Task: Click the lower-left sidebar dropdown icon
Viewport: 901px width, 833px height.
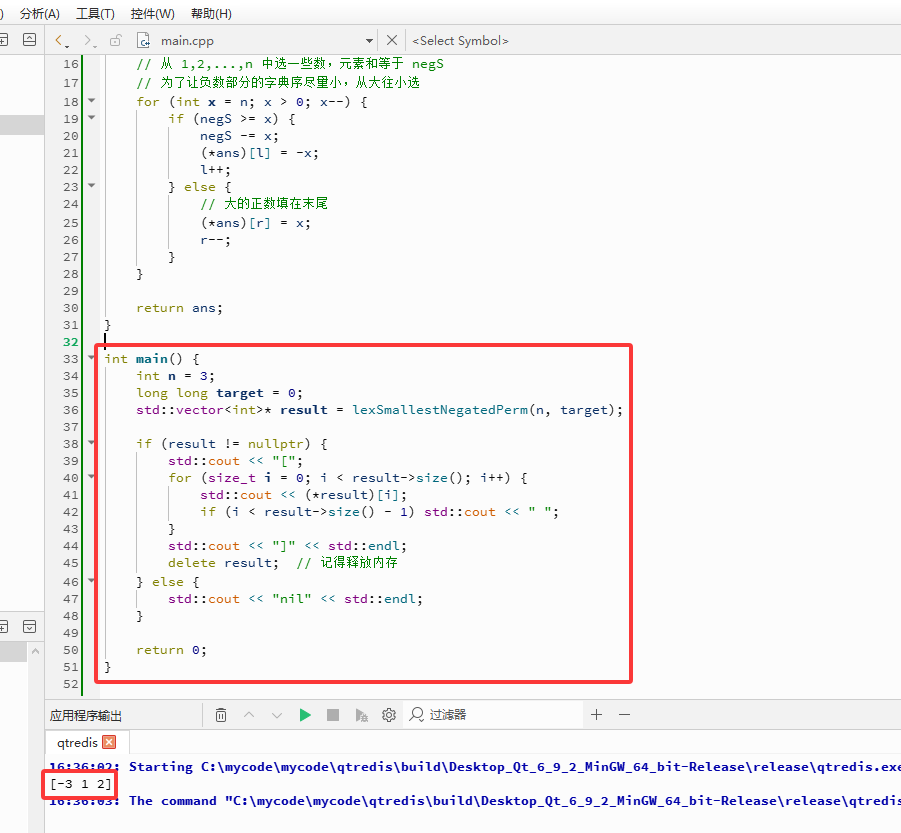Action: point(29,626)
